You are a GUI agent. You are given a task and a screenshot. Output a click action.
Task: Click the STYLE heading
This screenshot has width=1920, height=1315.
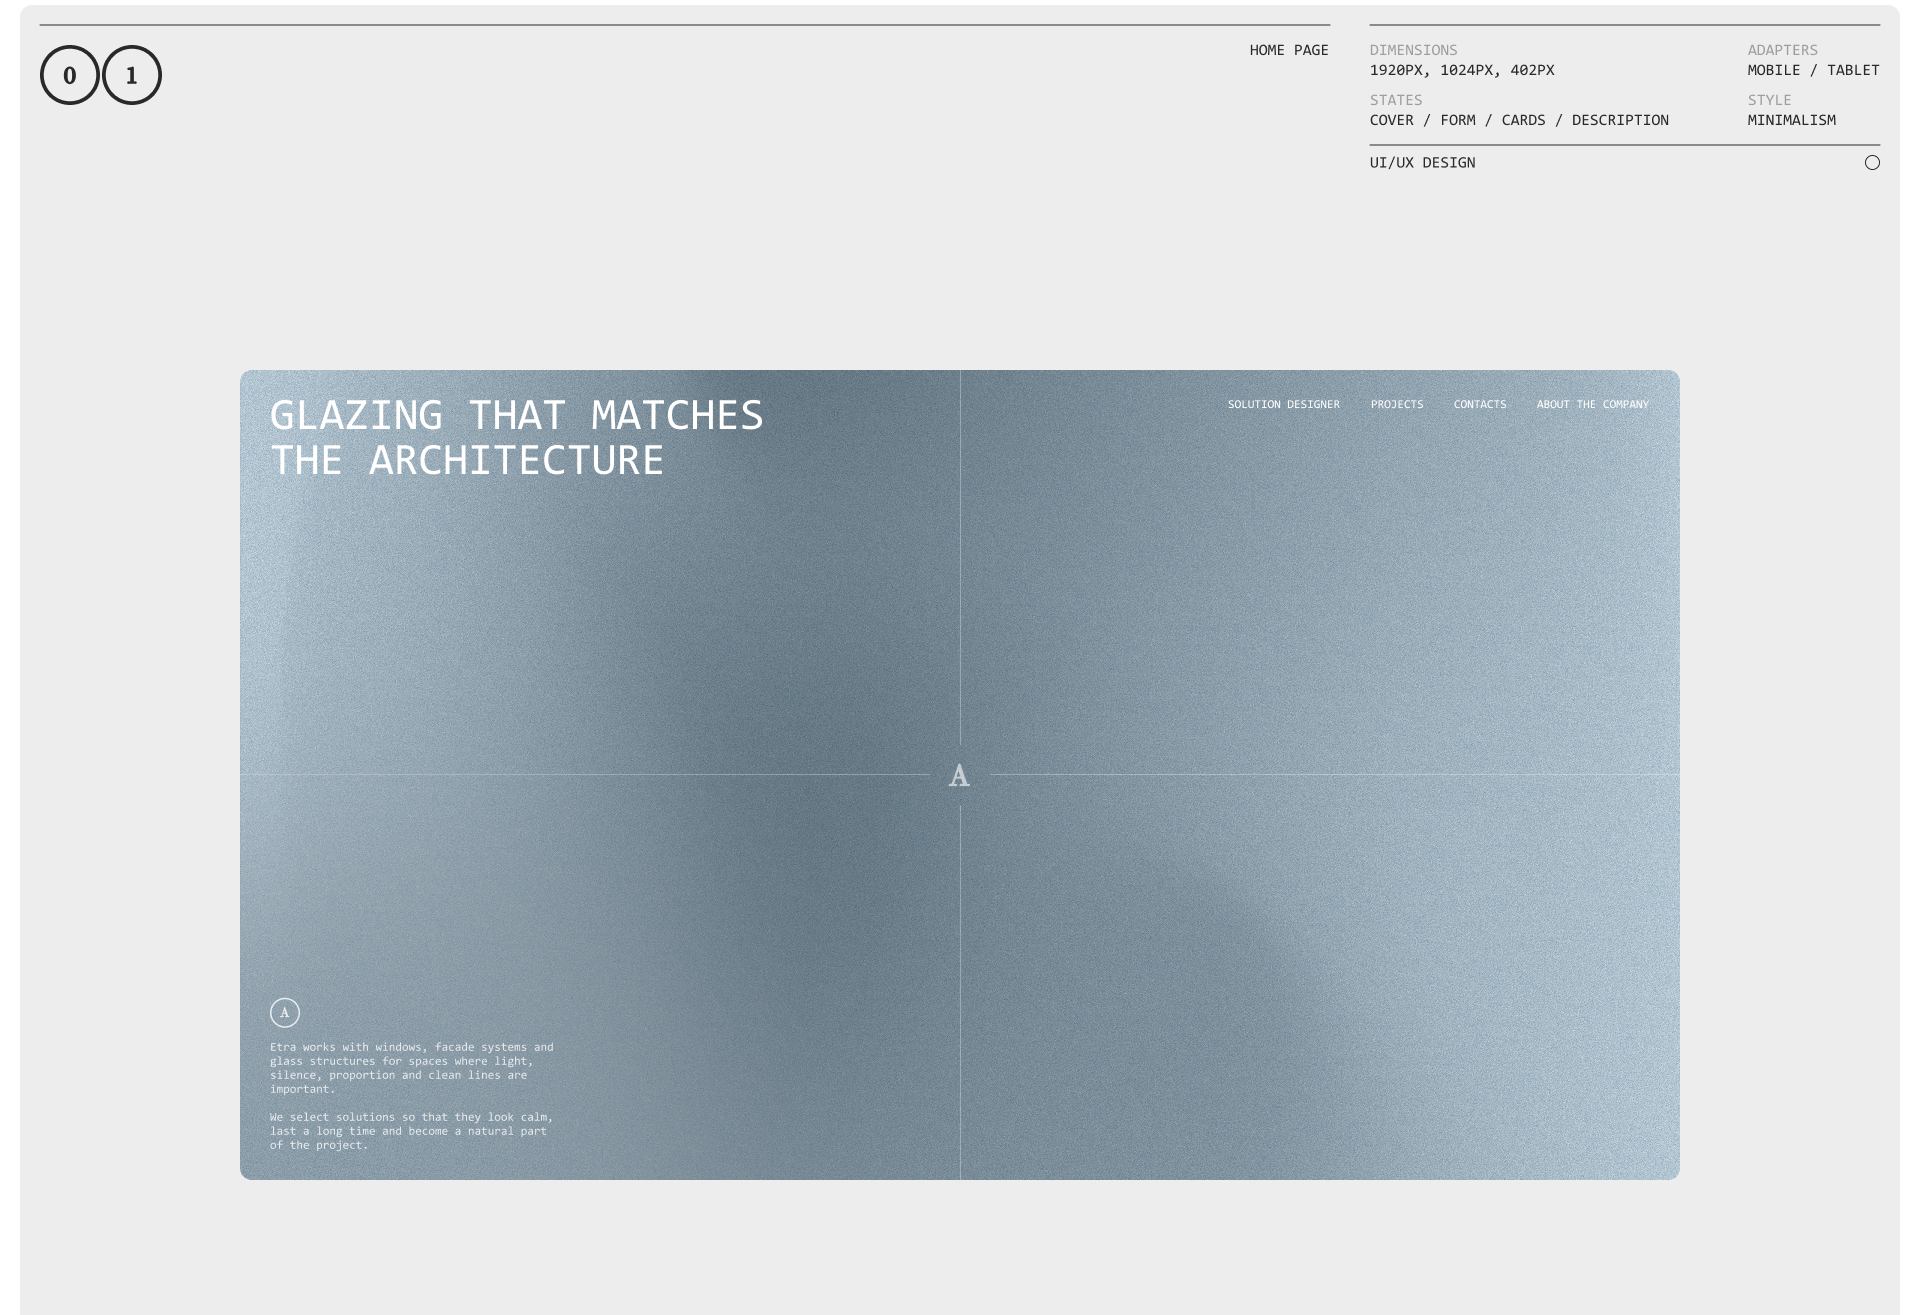(x=1769, y=100)
